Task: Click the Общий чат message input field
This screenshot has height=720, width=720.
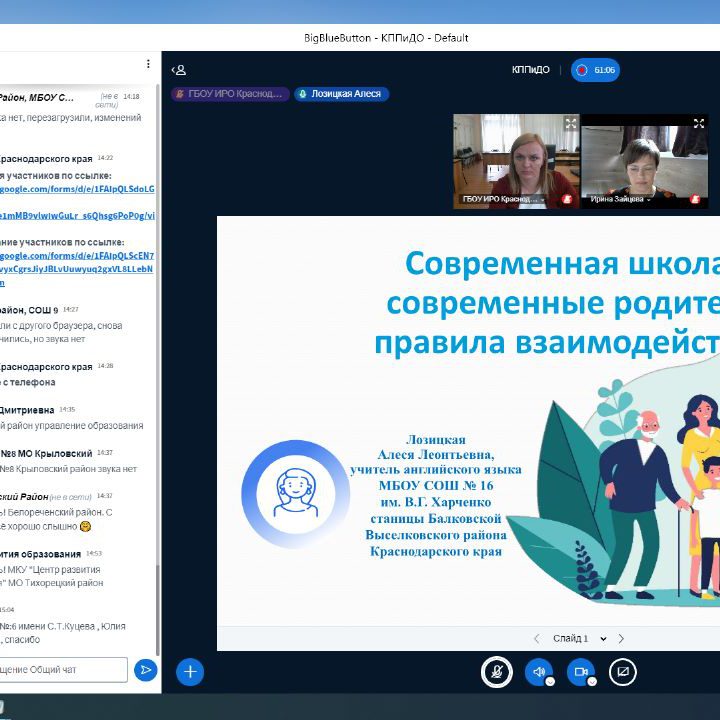Action: (x=64, y=670)
